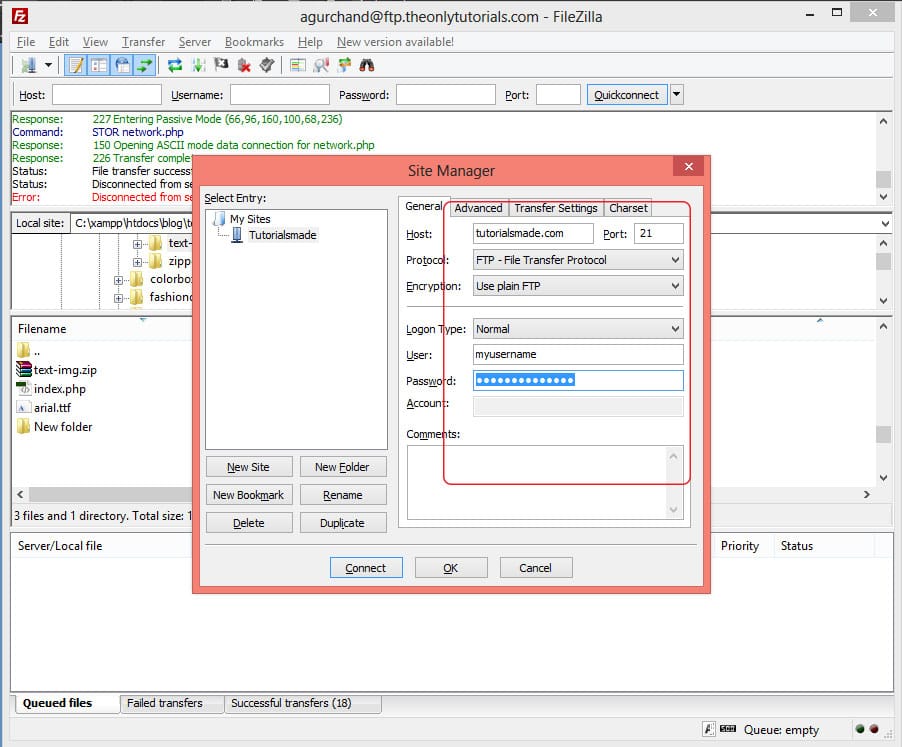Click the Site Manager Password field

578,380
